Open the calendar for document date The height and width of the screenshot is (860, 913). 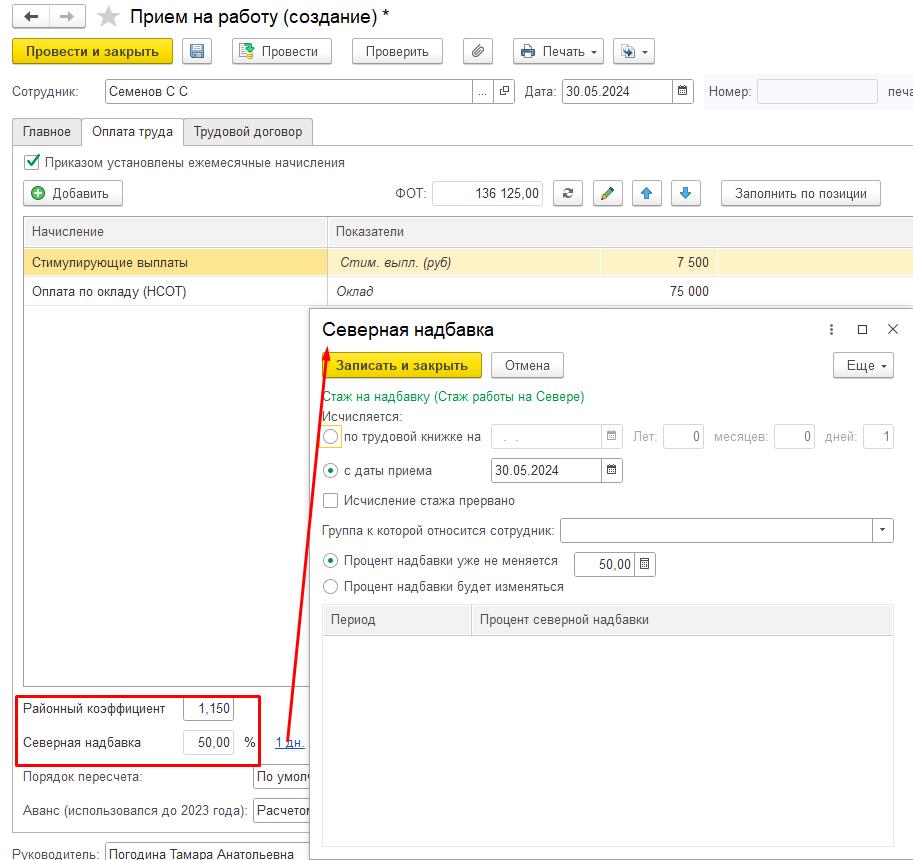point(683,91)
